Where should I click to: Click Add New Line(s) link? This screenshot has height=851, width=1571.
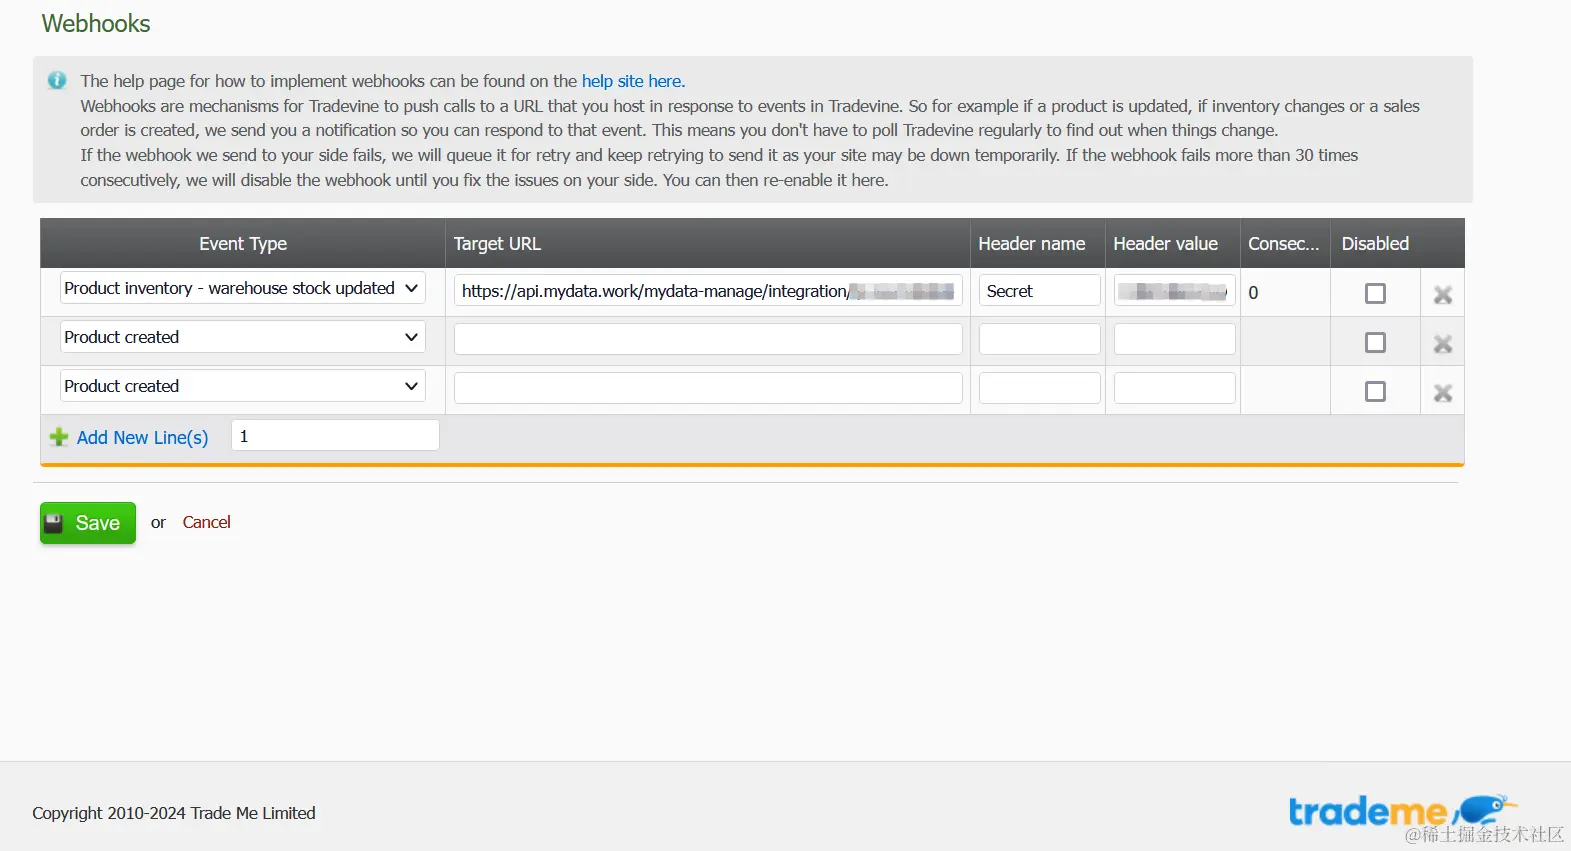(x=142, y=437)
